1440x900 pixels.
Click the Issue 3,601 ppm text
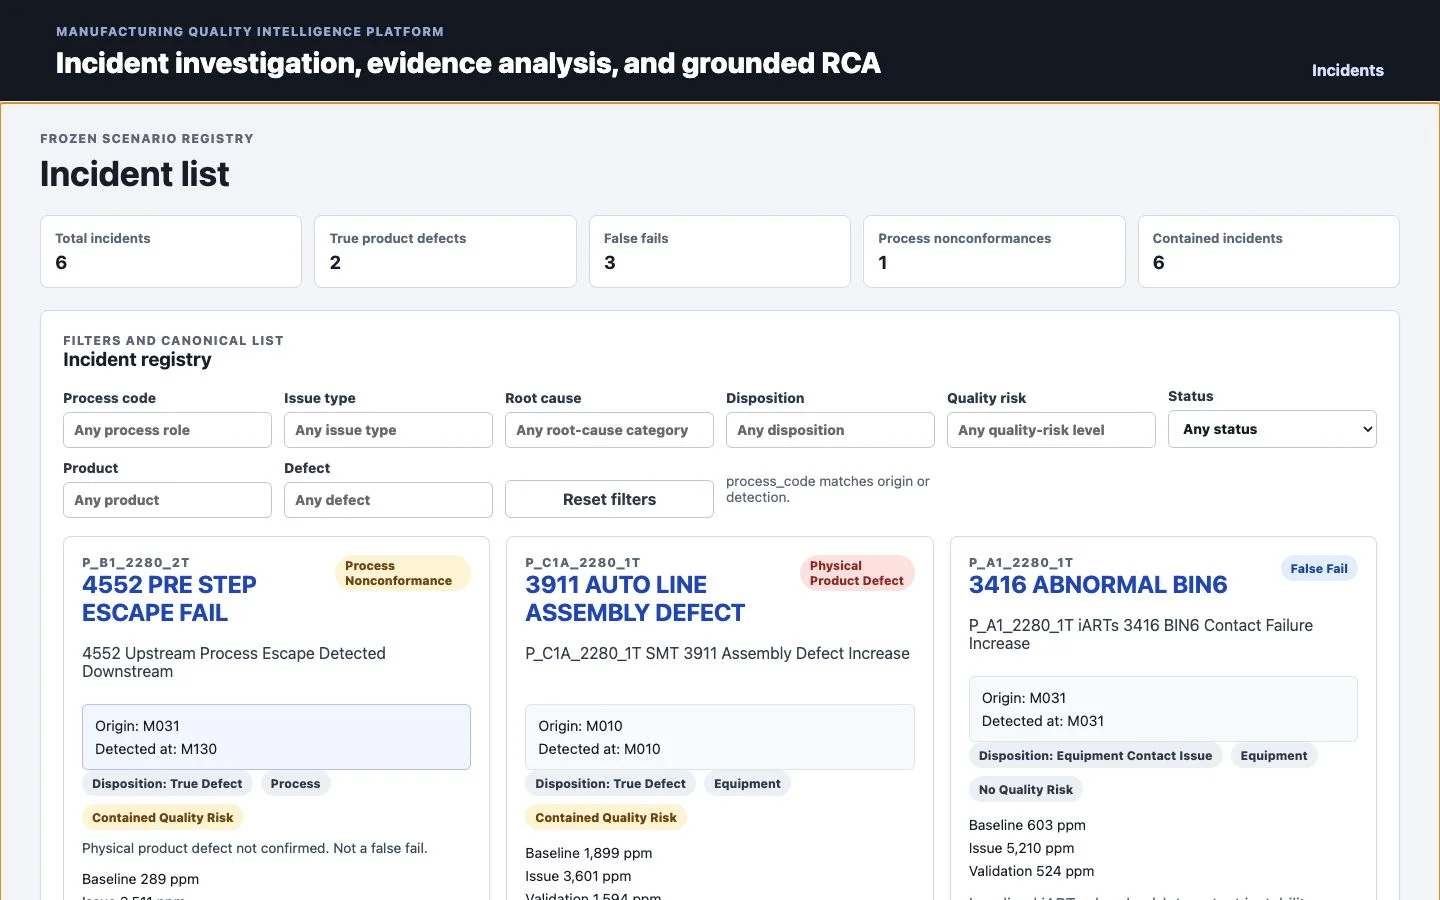point(578,876)
